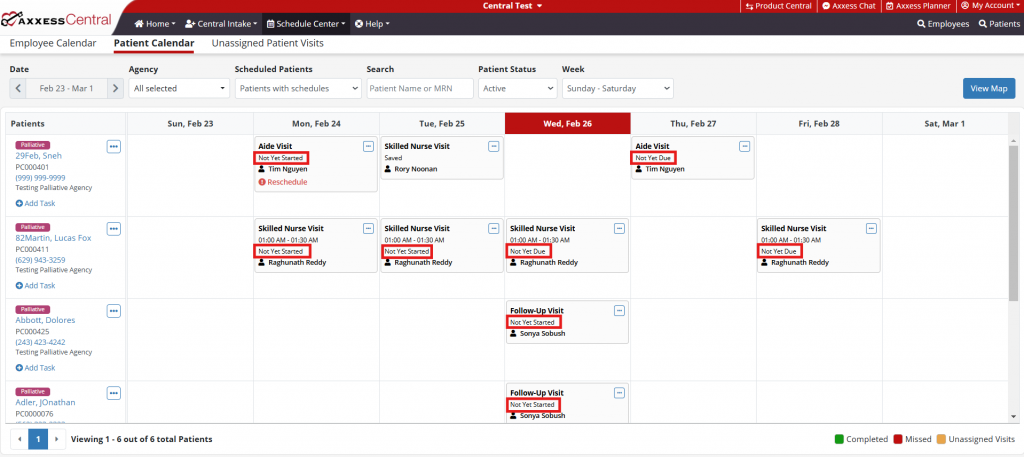Viewport: 1024px width, 457px height.
Task: Click the next week arrow in Date
Action: point(115,88)
